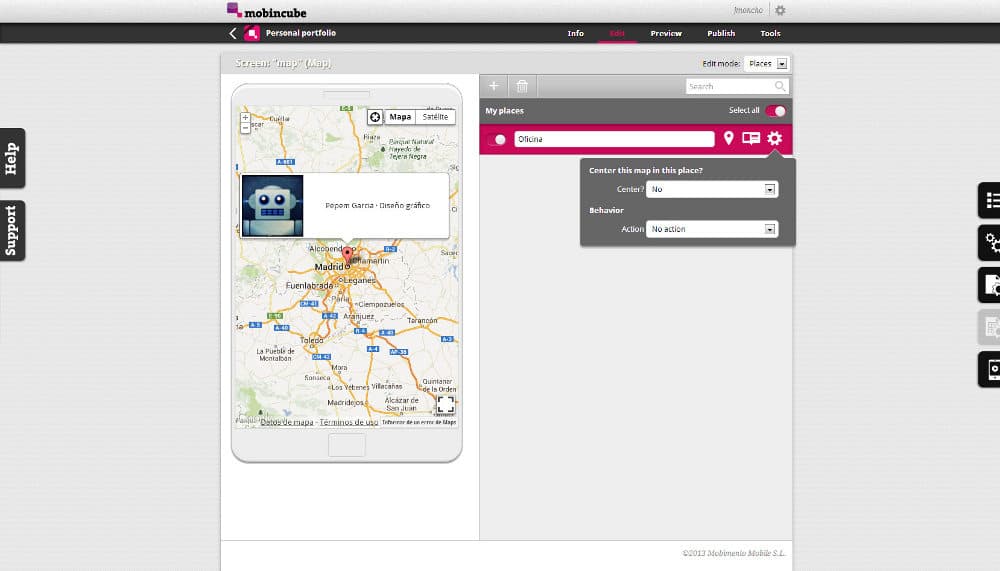The height and width of the screenshot is (571, 1000).
Task: Click the trash delete icon
Action: [x=522, y=86]
